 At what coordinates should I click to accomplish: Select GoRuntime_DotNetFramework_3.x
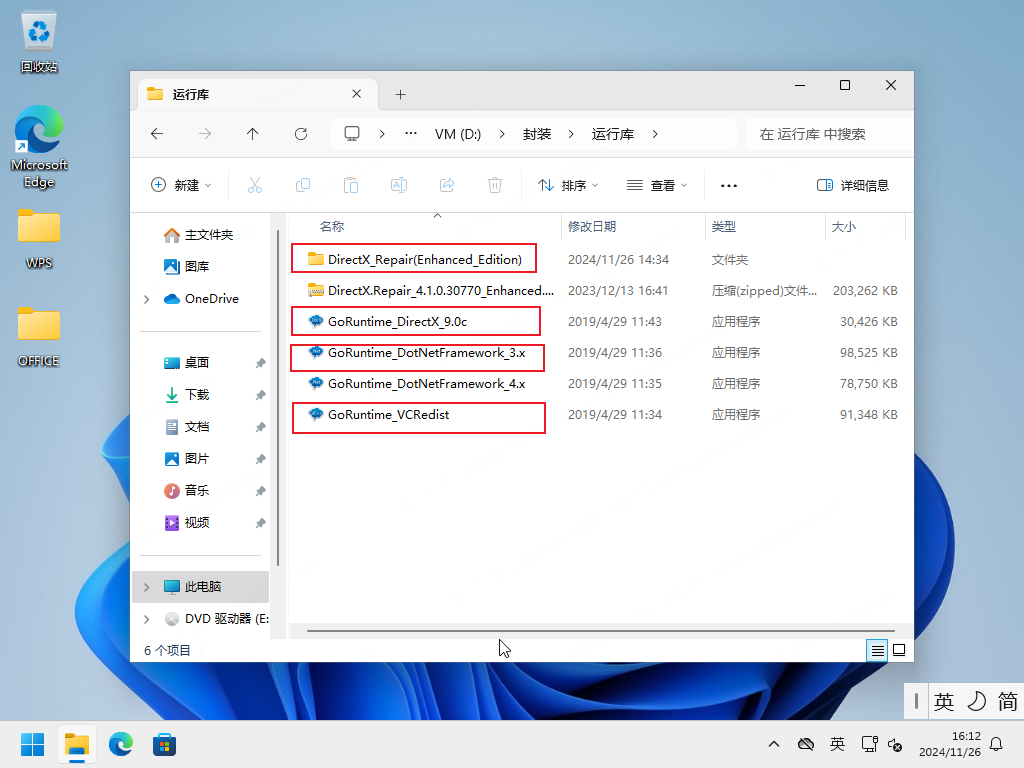coord(418,353)
